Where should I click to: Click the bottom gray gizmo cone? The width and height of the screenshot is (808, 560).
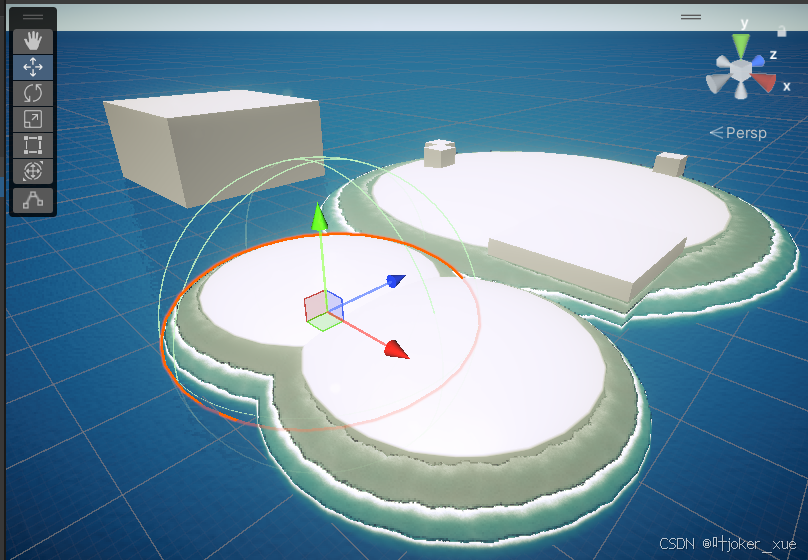pyautogui.click(x=740, y=91)
